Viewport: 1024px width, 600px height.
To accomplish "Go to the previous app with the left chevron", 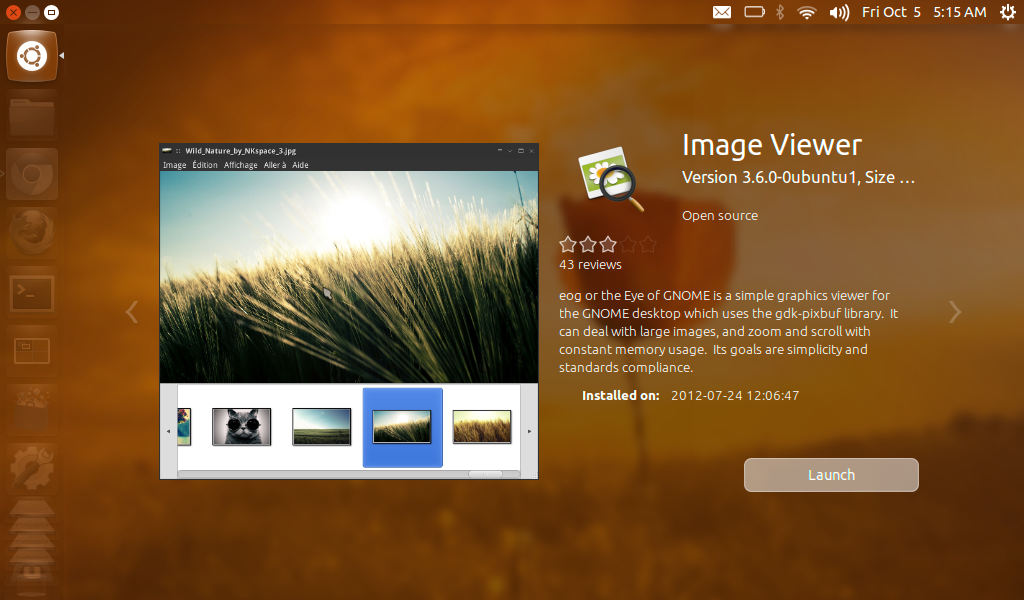I will (131, 312).
